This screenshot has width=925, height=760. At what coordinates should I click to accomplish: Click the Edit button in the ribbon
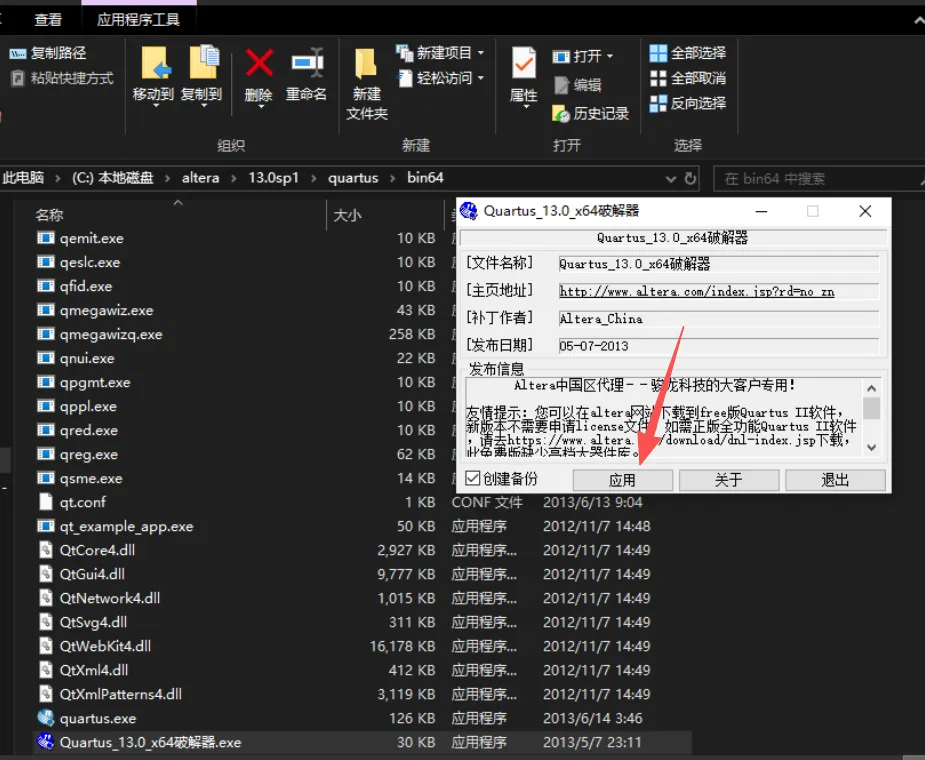(578, 85)
